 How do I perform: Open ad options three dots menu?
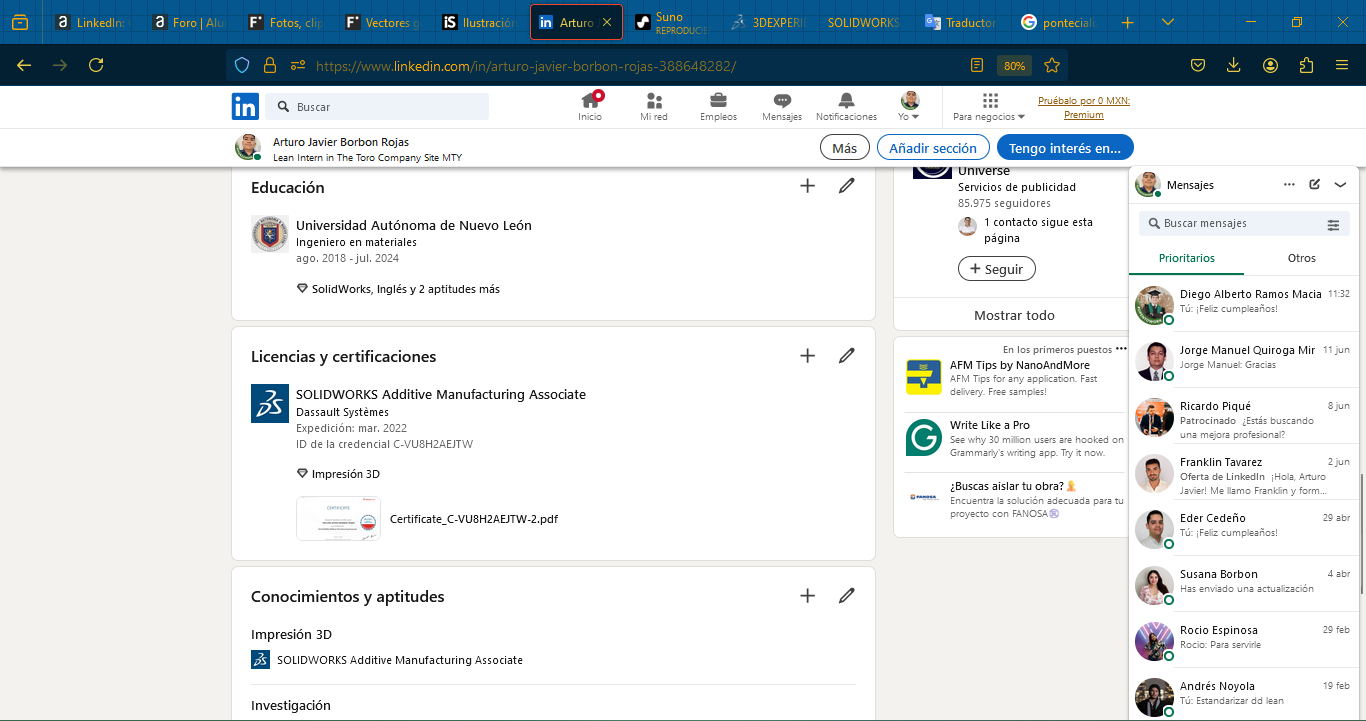click(1121, 349)
